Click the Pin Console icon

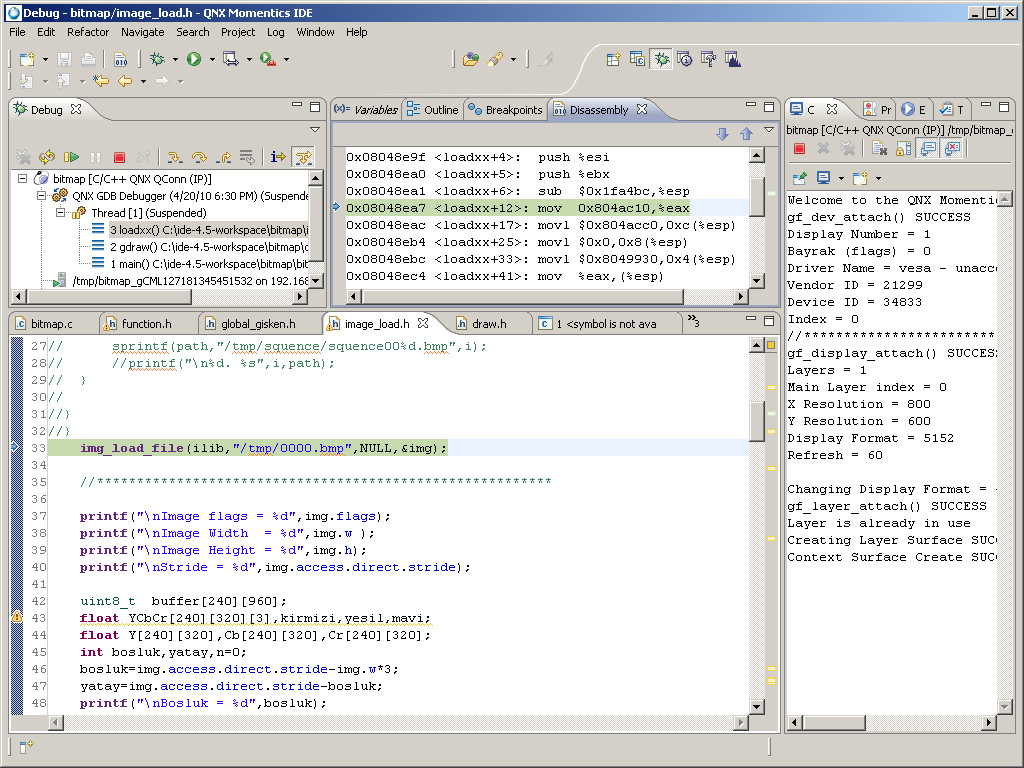tap(800, 178)
